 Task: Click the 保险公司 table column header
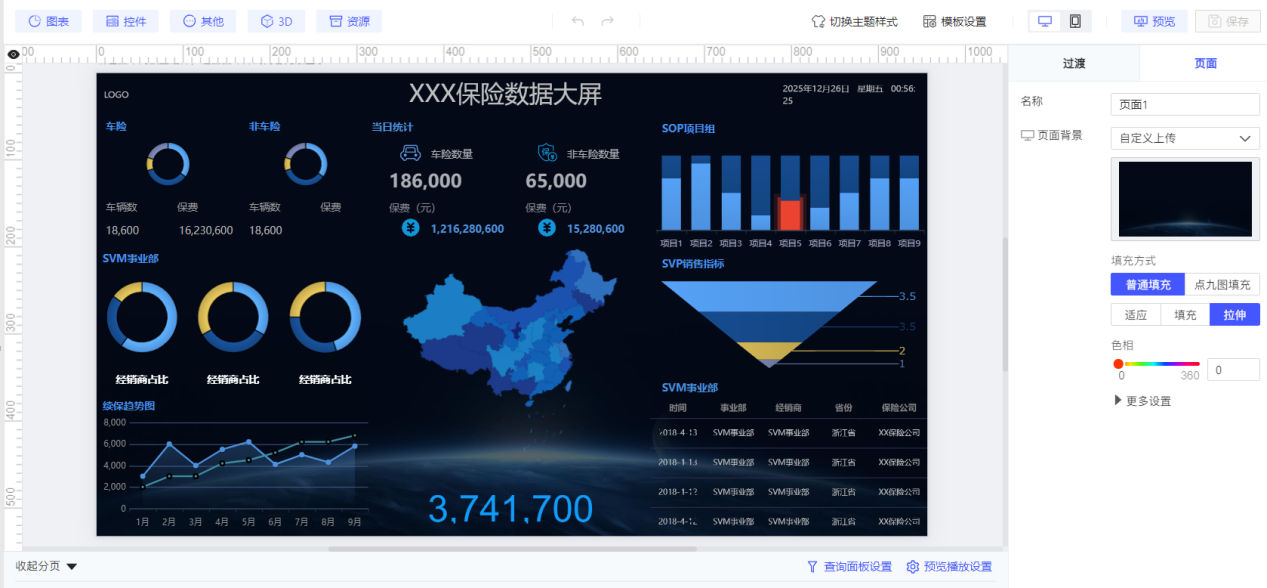pos(898,408)
